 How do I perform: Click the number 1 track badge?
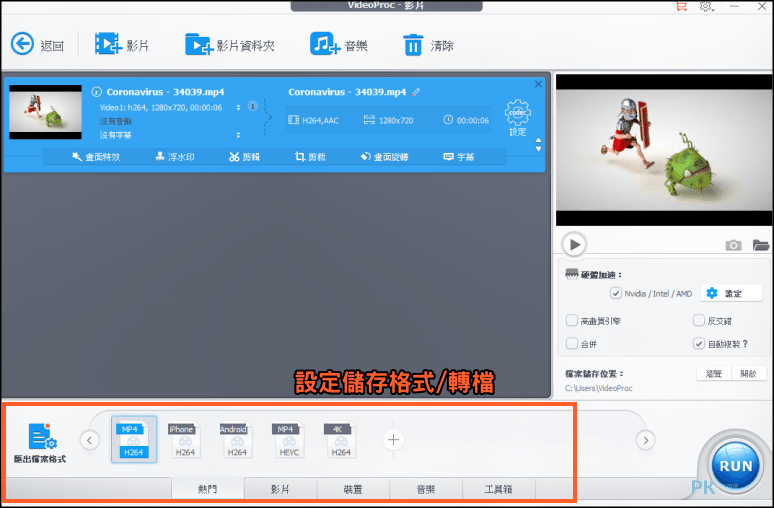(x=252, y=106)
